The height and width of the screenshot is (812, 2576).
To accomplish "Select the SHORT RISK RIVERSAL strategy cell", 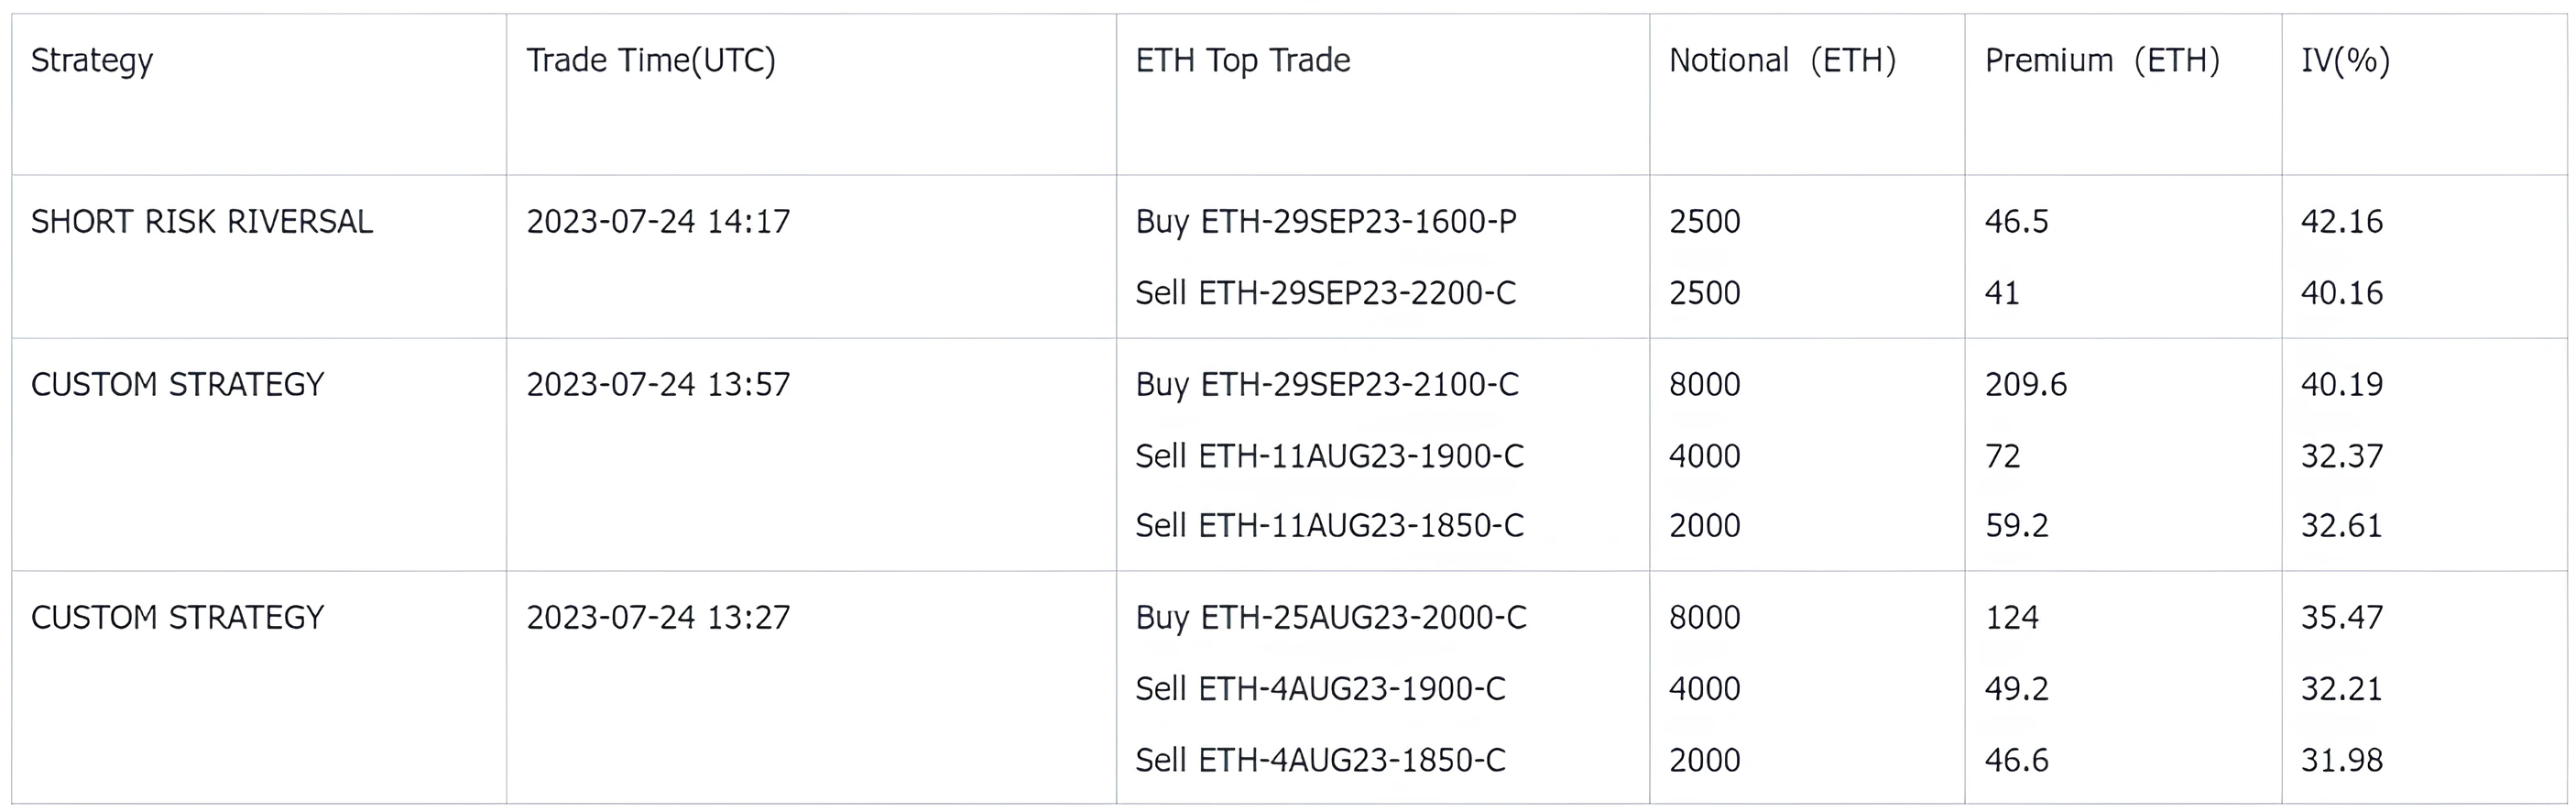I will coord(202,221).
